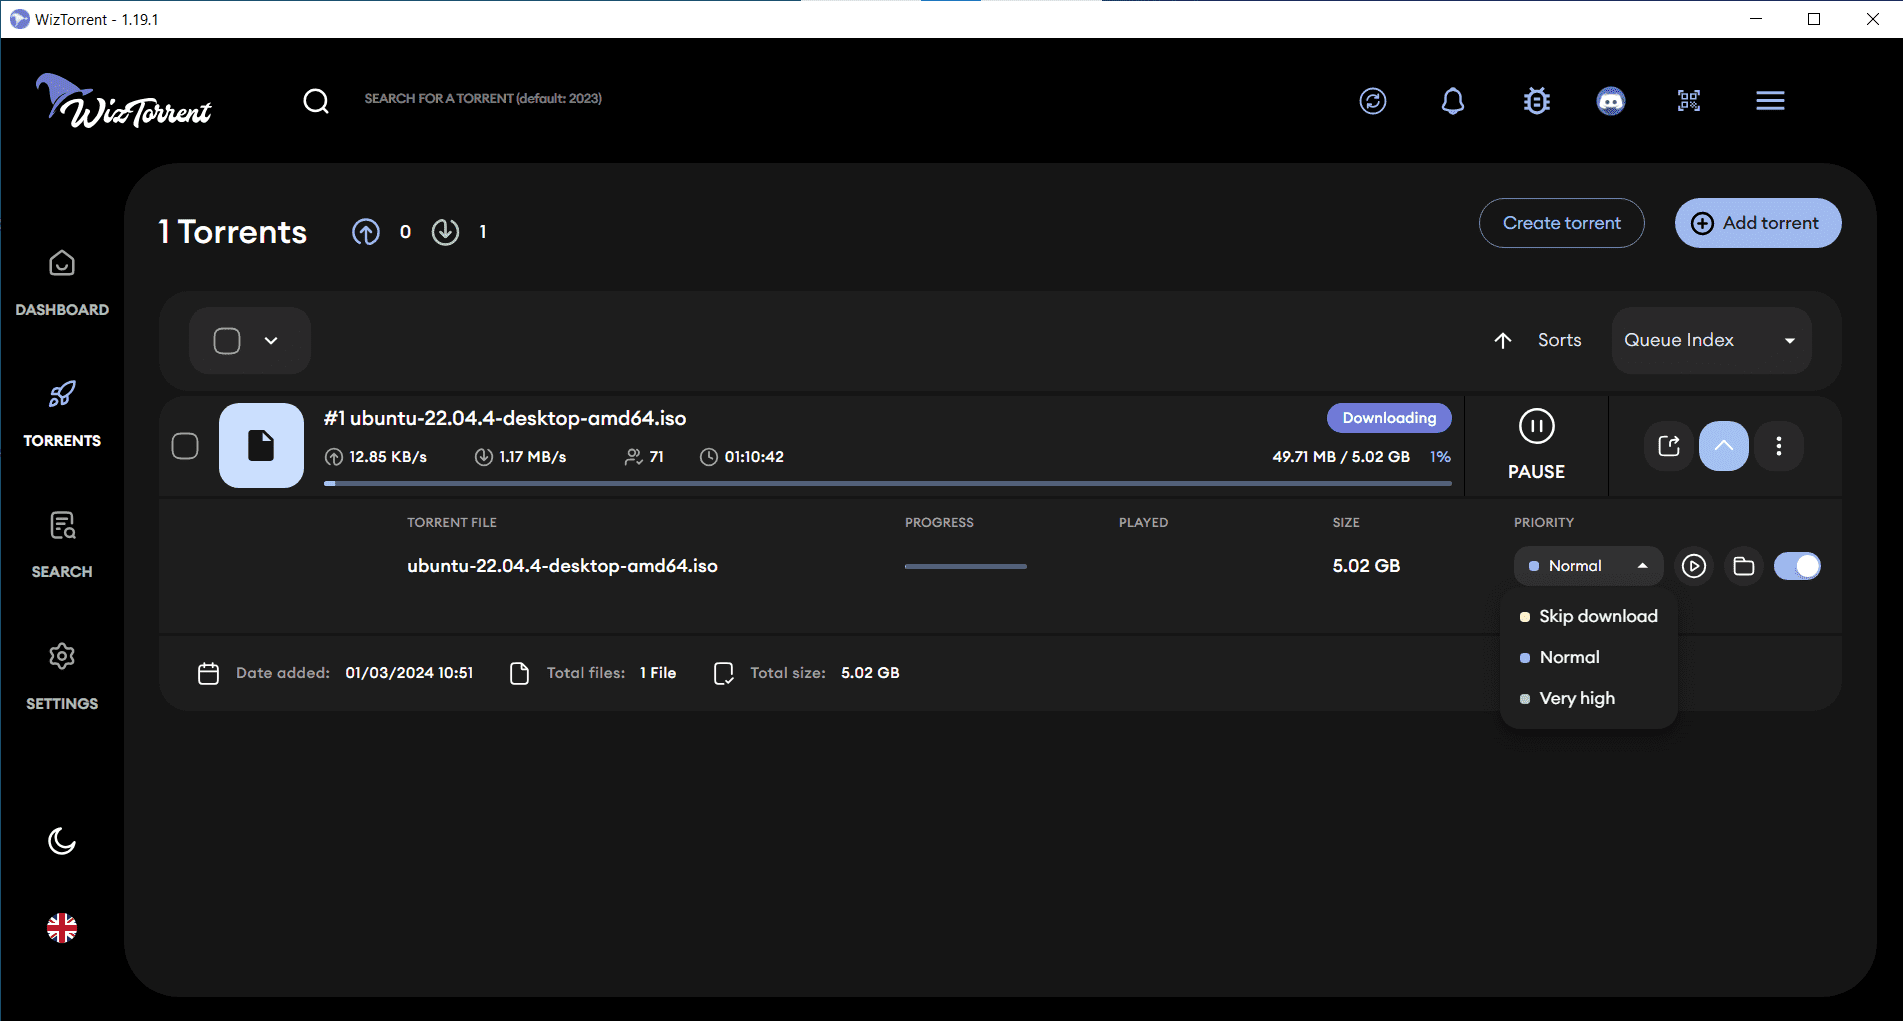This screenshot has width=1903, height=1021.
Task: Maximize the WizTorrent window
Action: (1814, 19)
